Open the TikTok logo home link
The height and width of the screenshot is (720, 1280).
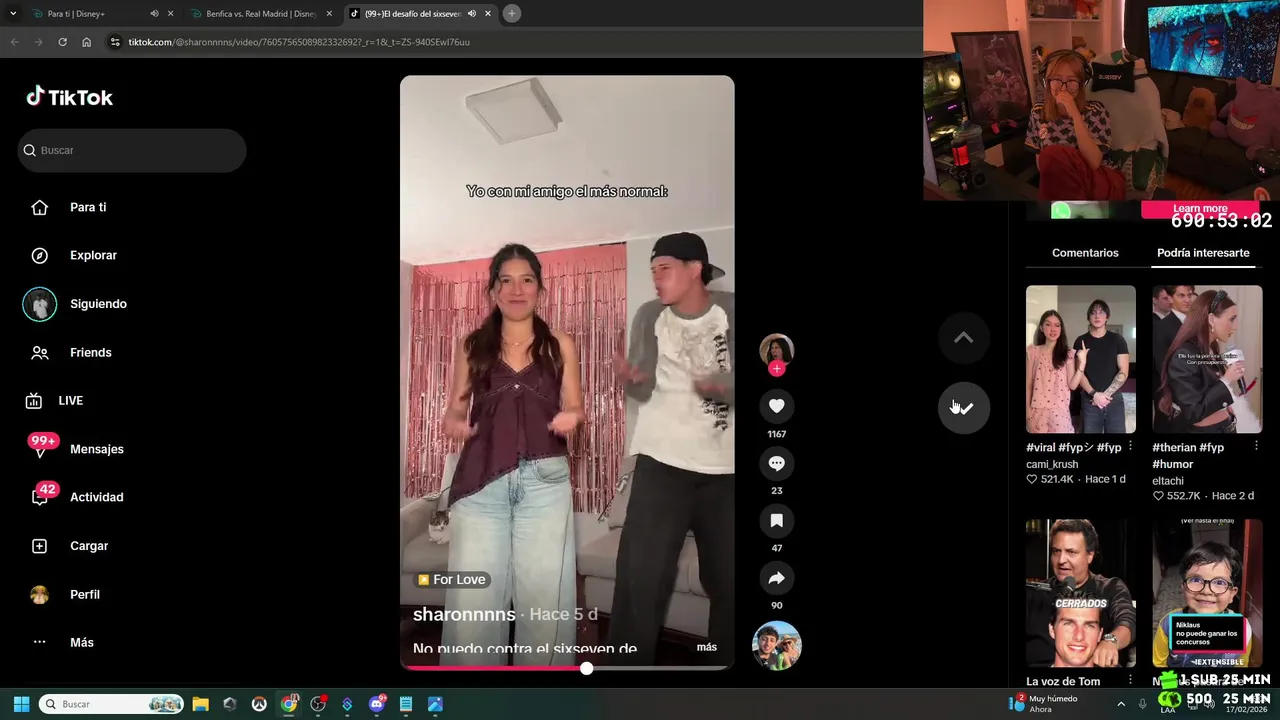coord(69,97)
